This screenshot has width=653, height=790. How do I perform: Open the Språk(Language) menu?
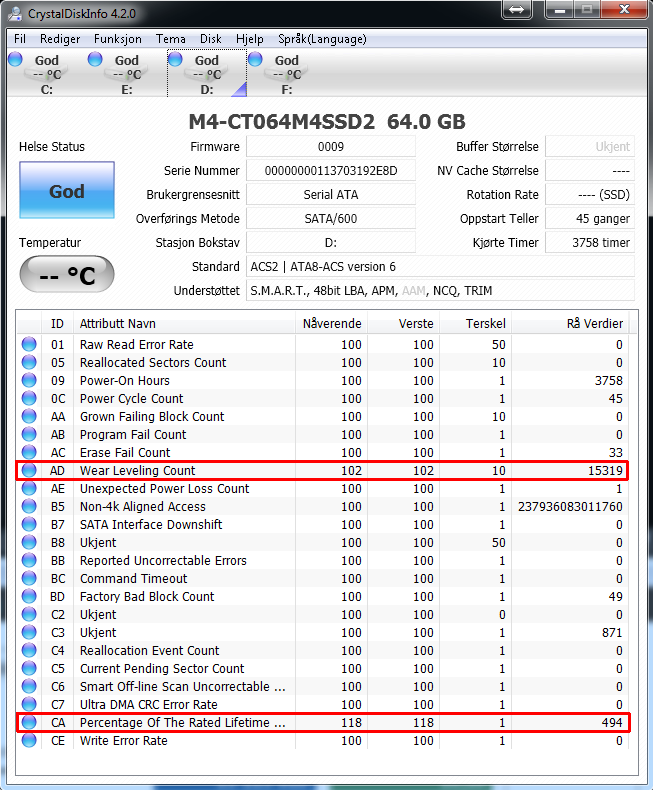click(322, 39)
